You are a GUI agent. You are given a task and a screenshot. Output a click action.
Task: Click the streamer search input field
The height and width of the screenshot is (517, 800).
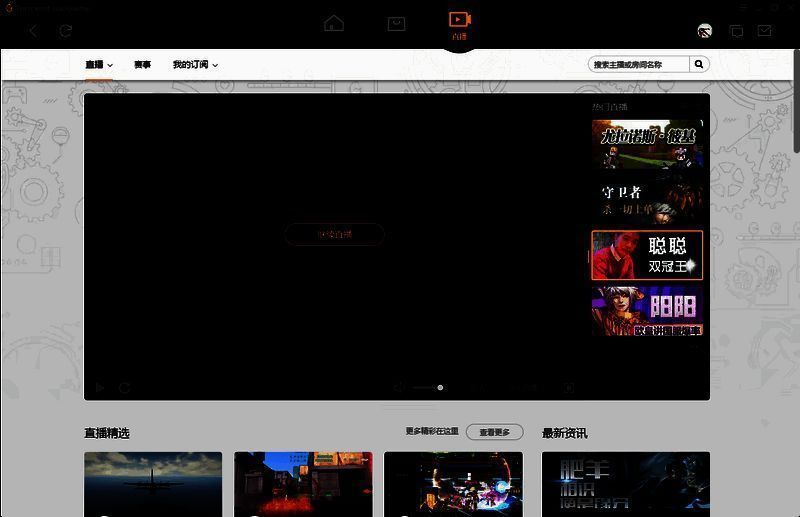[639, 64]
